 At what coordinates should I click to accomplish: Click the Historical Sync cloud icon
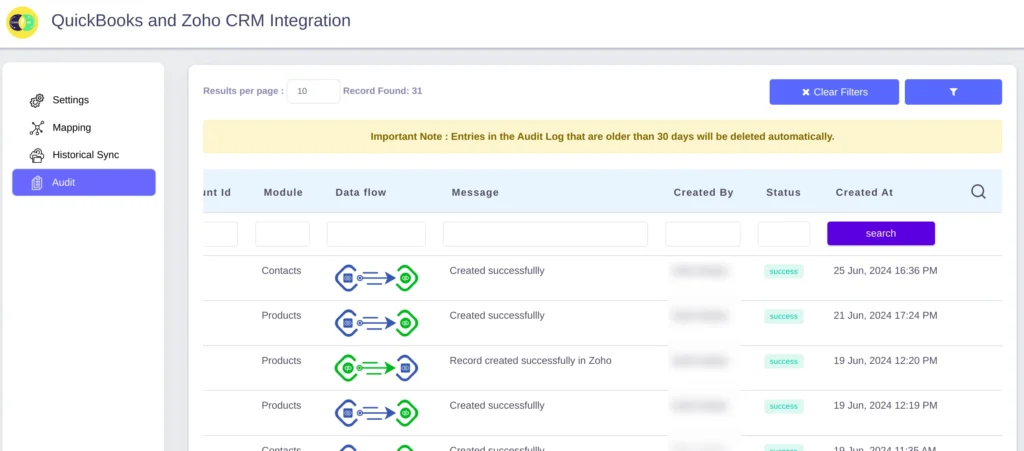point(37,155)
